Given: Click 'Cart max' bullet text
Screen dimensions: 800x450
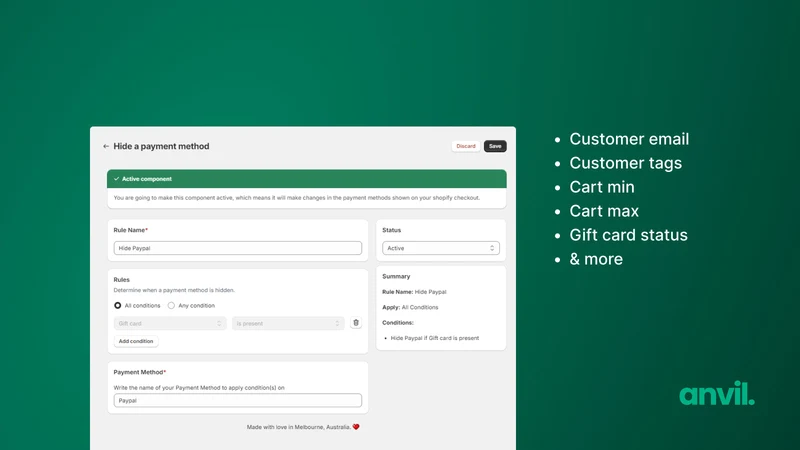Looking at the screenshot, I should (604, 211).
